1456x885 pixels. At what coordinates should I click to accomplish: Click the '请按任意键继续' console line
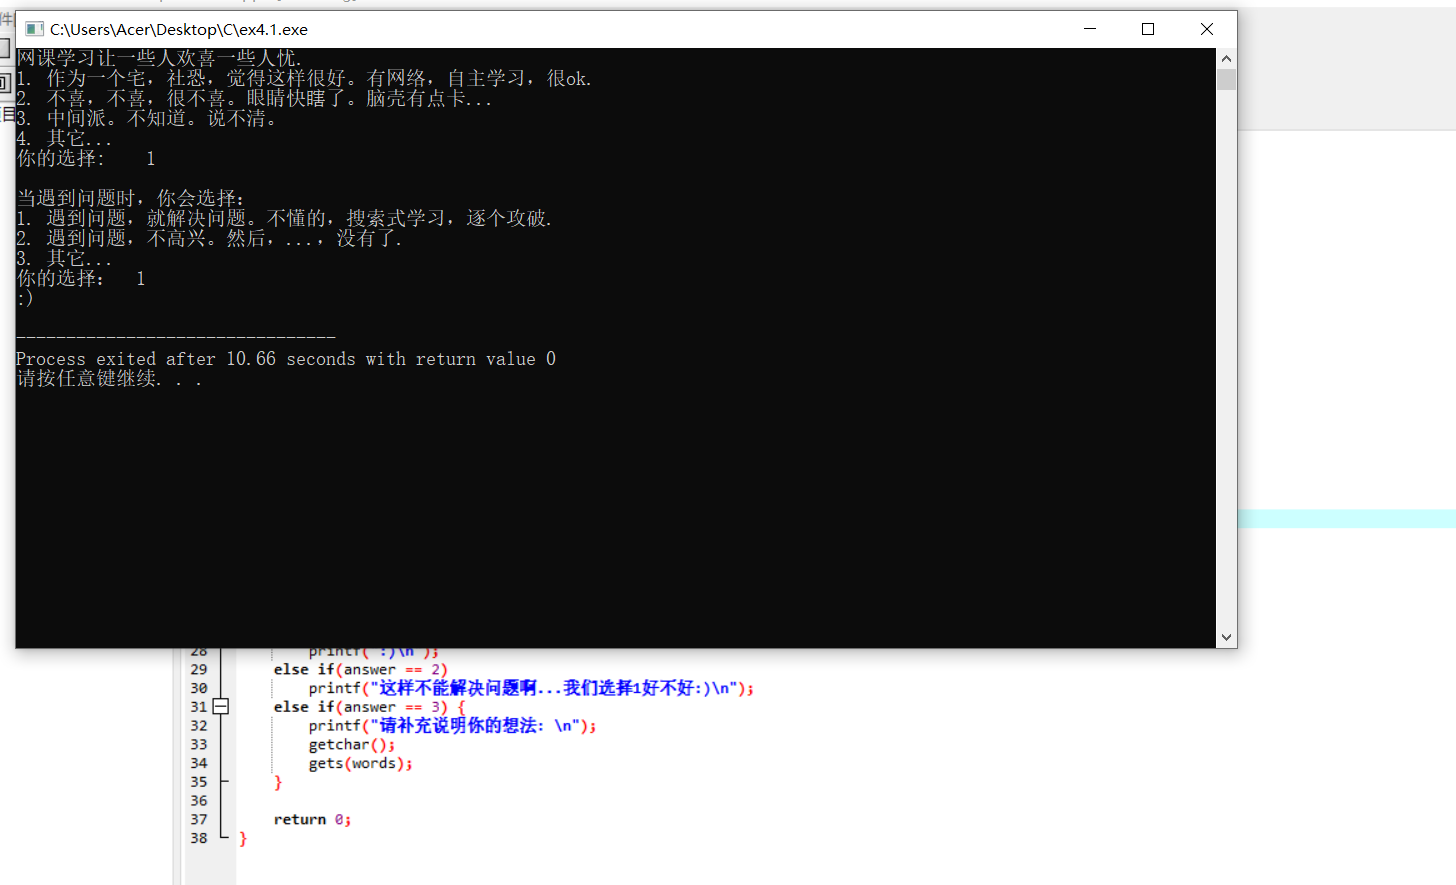coord(109,379)
